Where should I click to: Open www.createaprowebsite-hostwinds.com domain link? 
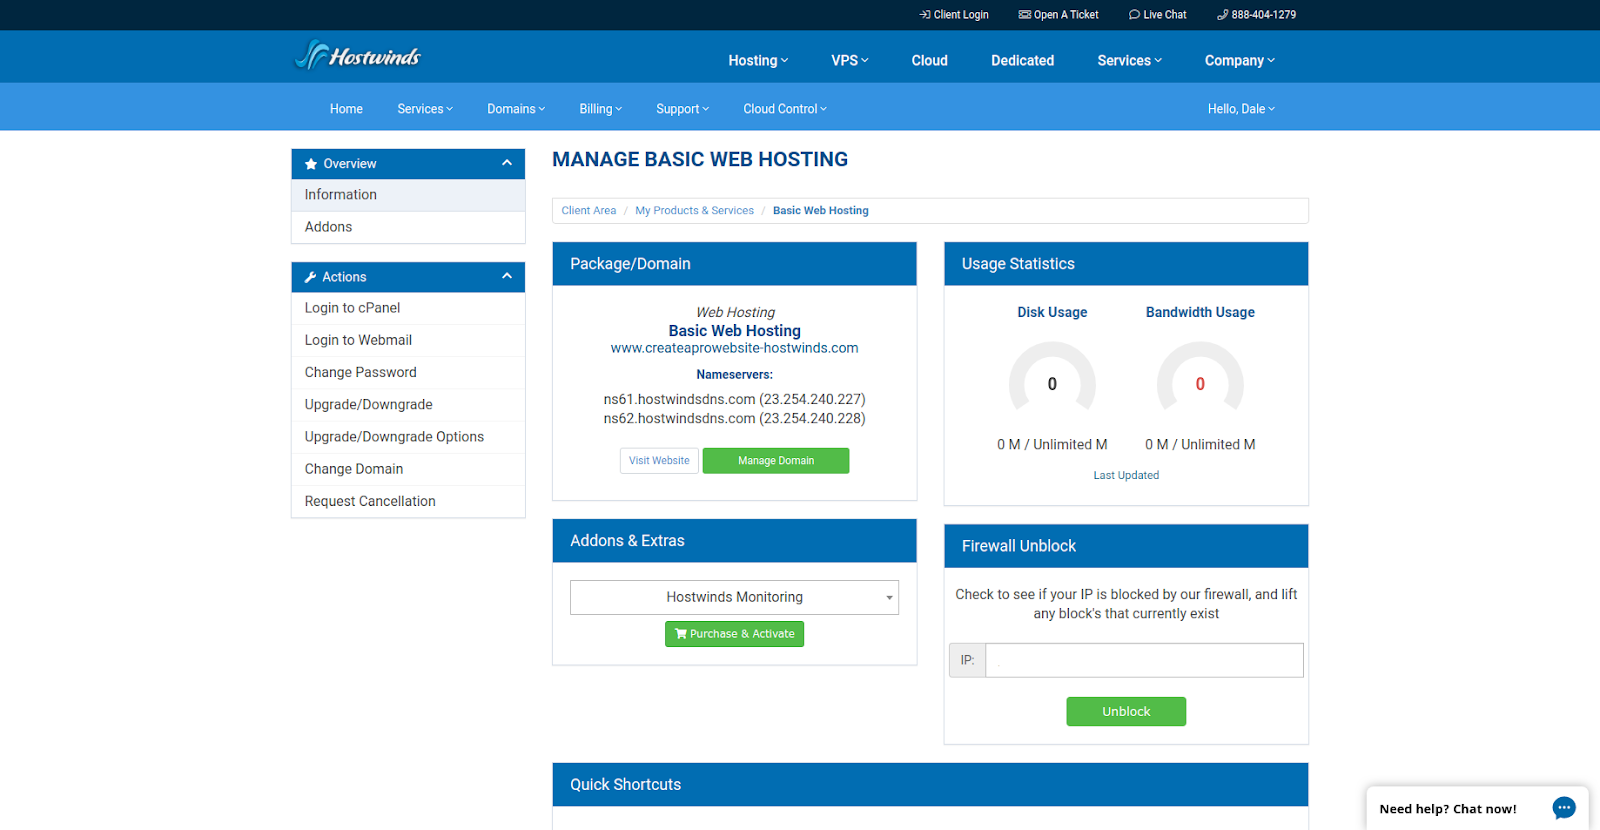[735, 348]
